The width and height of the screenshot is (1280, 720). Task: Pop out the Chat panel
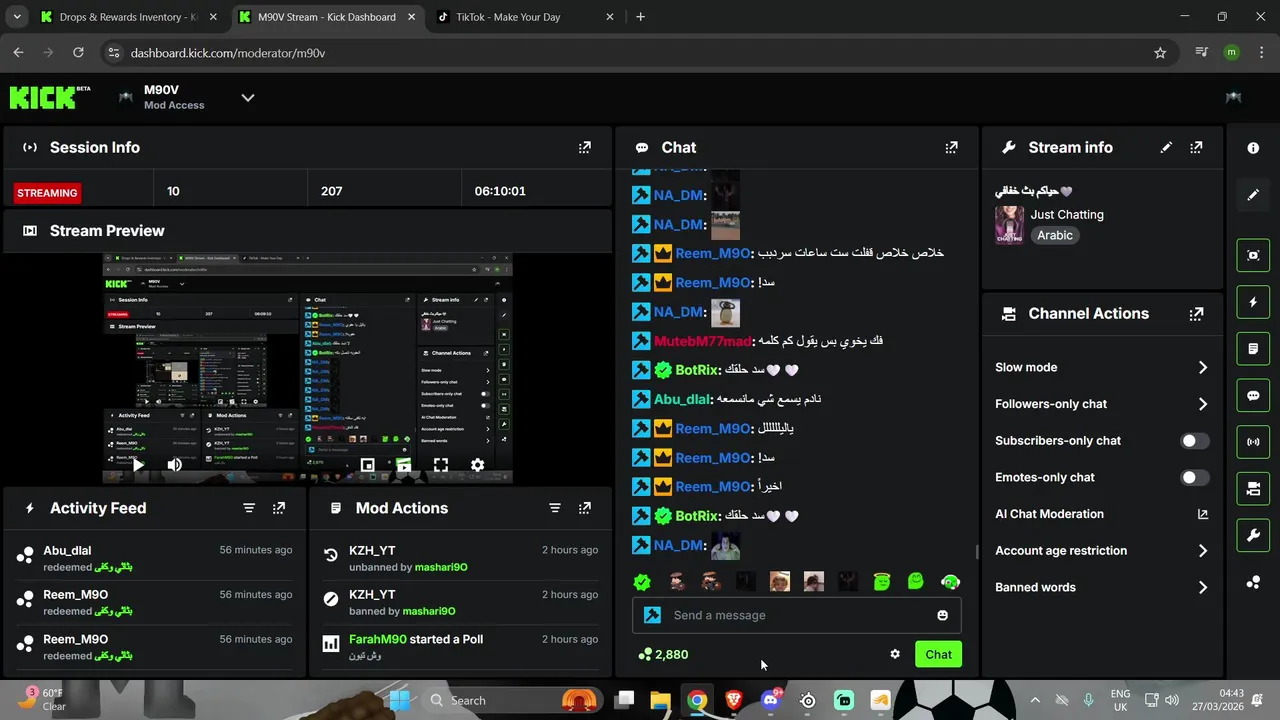coord(951,147)
